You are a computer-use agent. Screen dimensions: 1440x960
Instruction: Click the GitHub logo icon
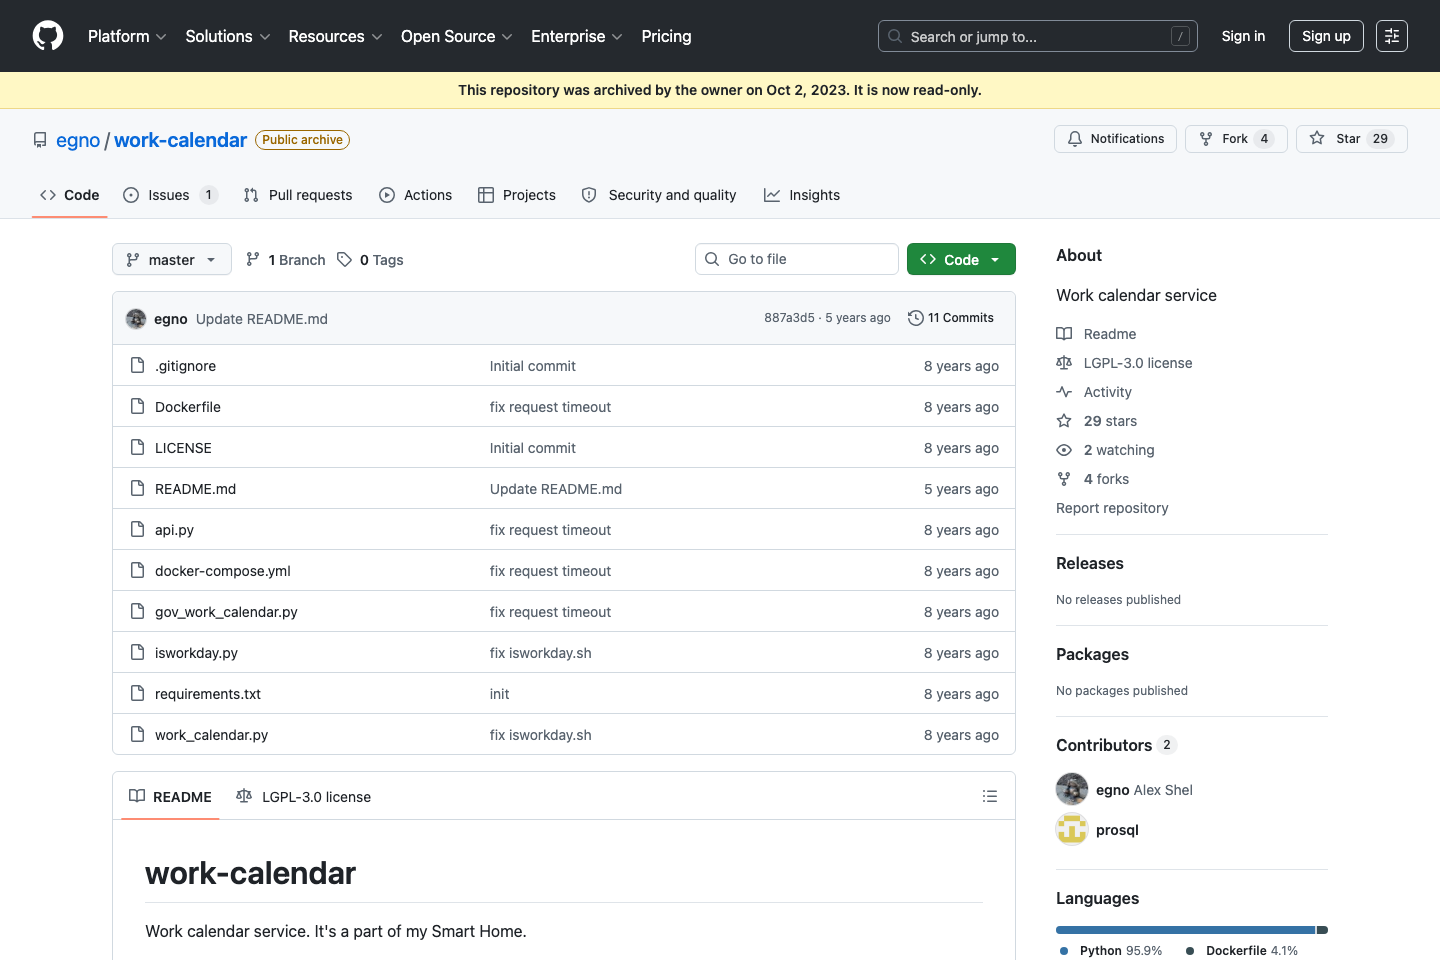(x=47, y=36)
